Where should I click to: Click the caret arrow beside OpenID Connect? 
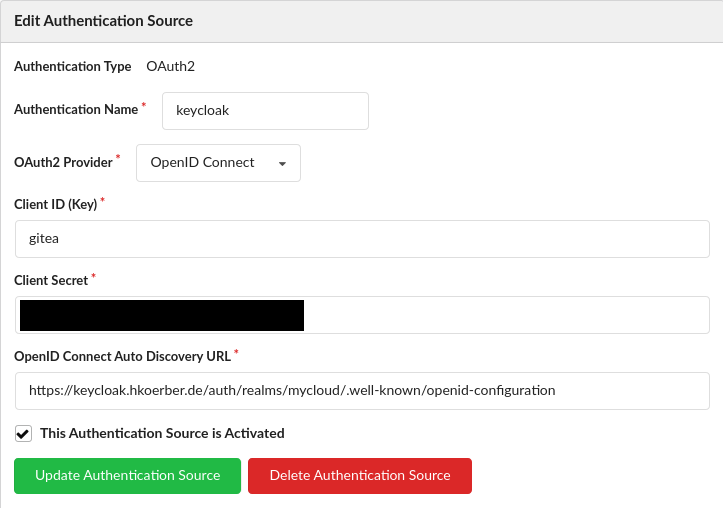point(283,164)
